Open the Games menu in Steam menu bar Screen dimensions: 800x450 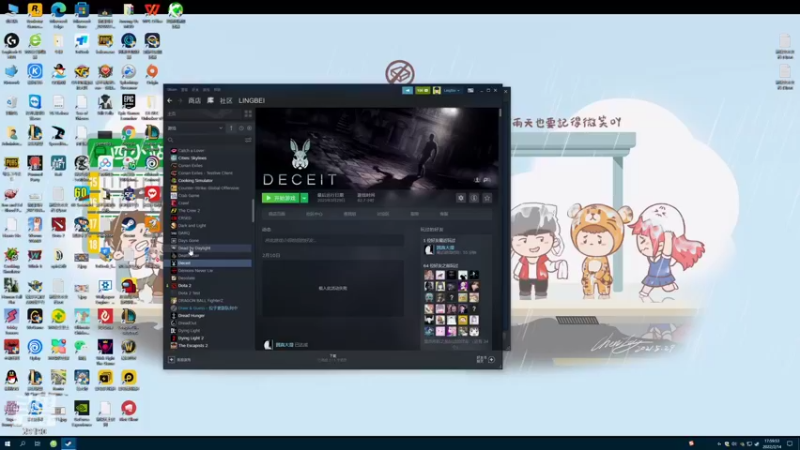206,90
